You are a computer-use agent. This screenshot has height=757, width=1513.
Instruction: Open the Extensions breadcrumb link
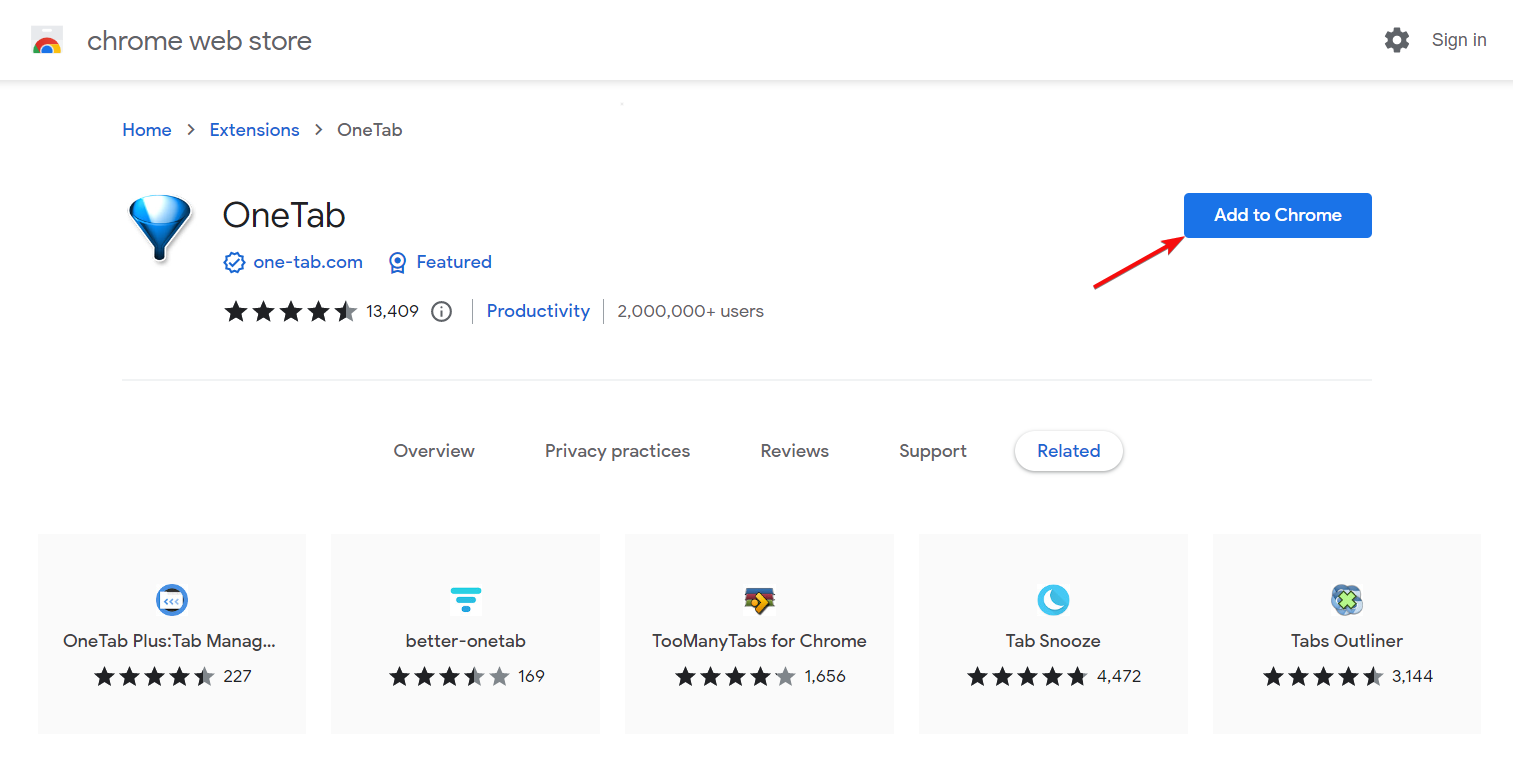point(254,130)
